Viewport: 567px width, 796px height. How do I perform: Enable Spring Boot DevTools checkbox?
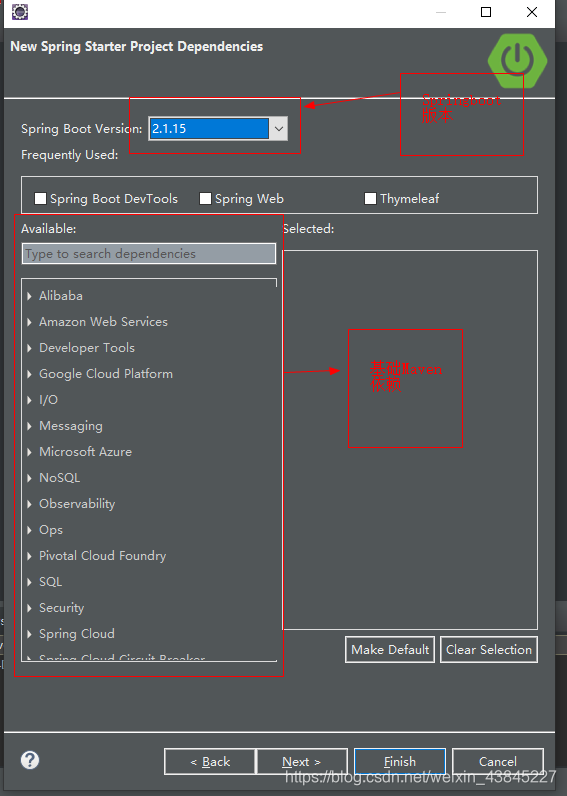pos(40,198)
